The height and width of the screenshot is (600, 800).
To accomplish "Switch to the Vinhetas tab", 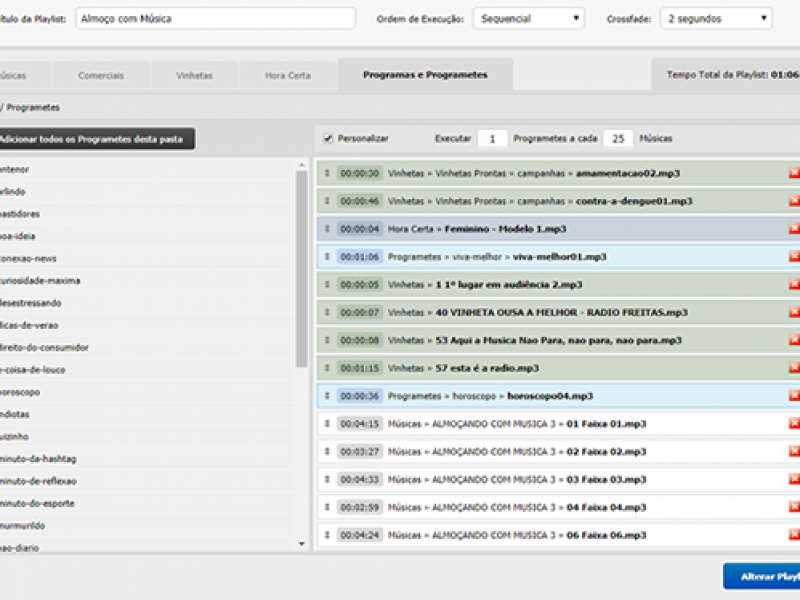I will pyautogui.click(x=194, y=76).
